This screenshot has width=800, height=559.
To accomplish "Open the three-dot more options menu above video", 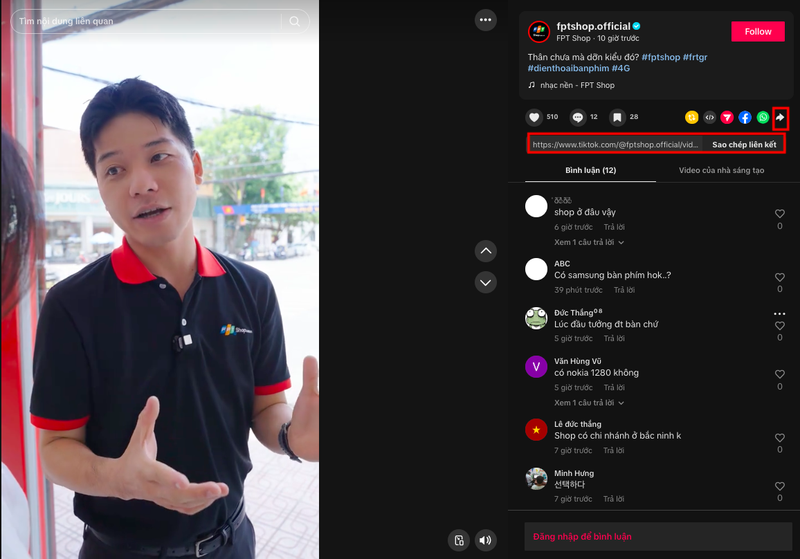I will click(x=485, y=20).
